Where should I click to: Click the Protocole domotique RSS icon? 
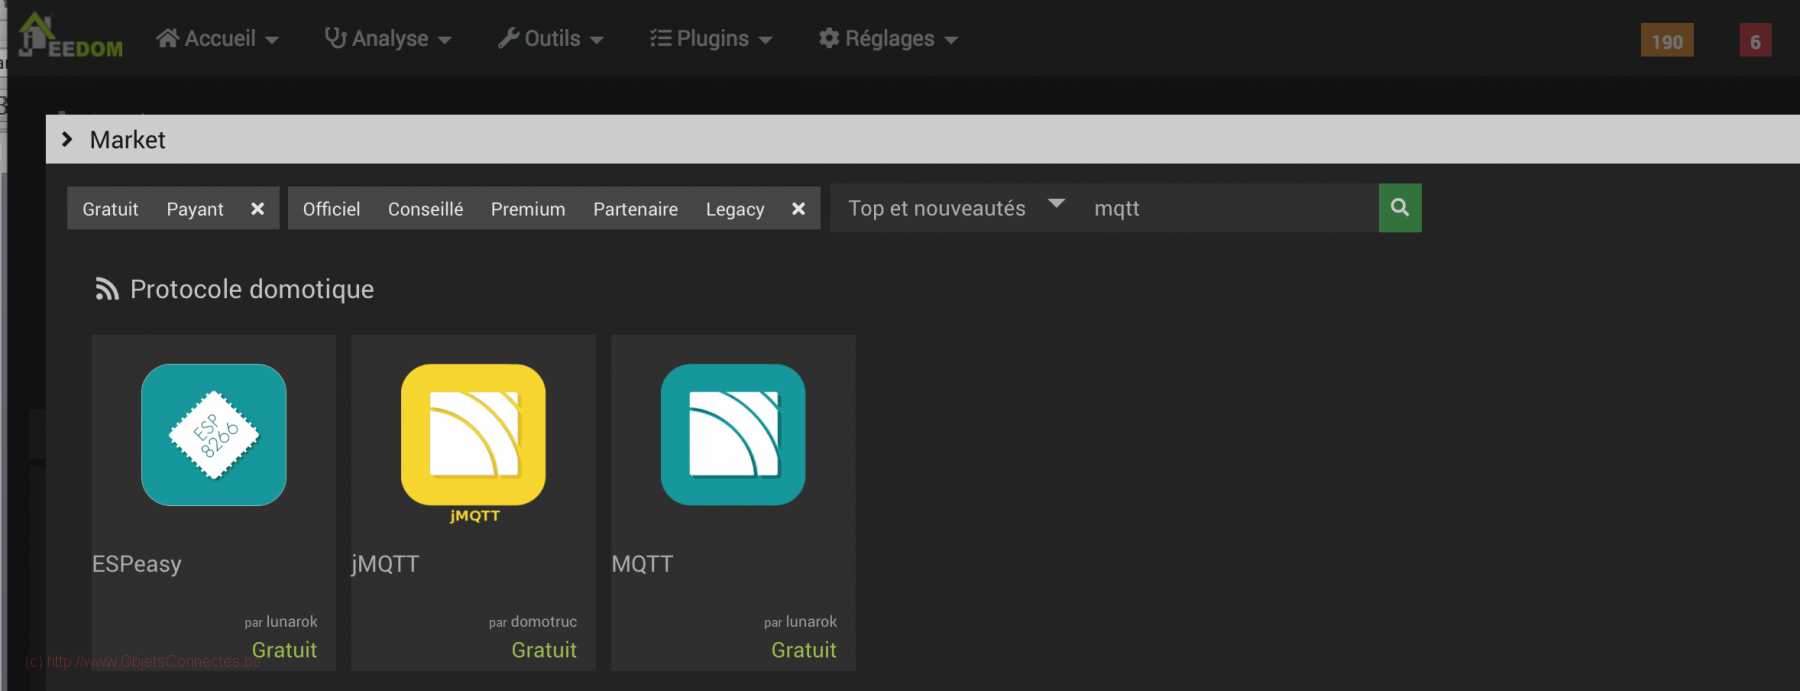click(x=107, y=289)
